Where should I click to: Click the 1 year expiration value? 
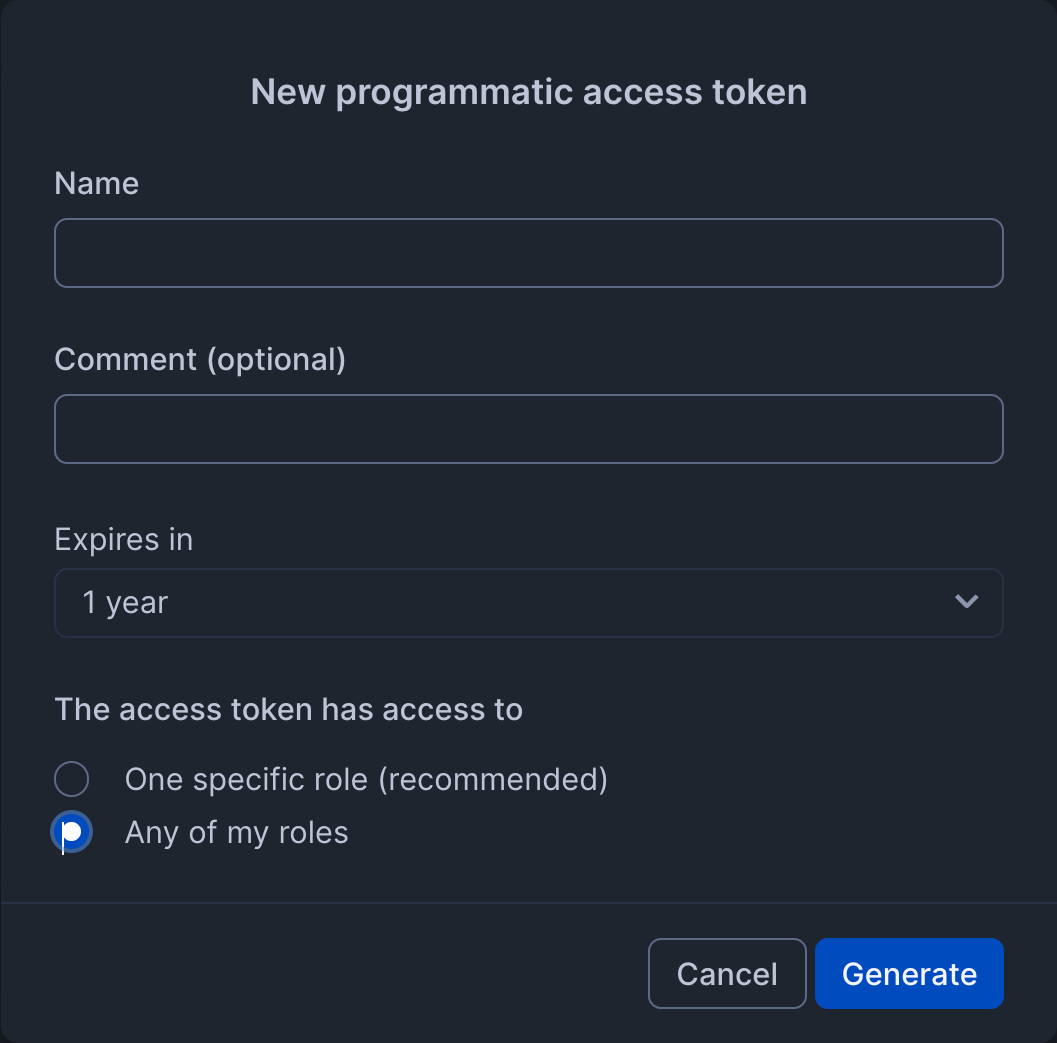125,602
